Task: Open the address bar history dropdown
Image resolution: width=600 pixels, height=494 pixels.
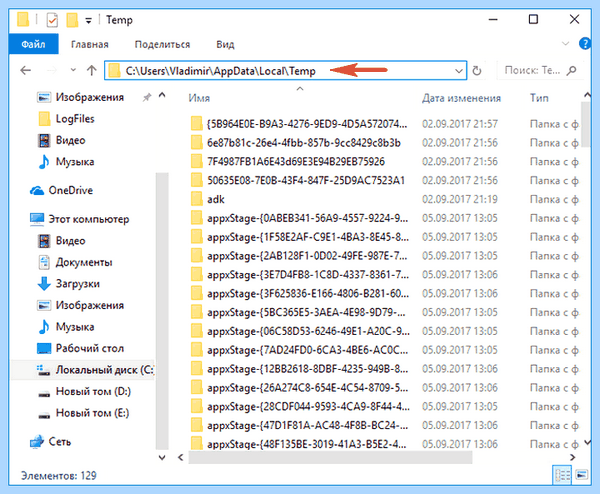Action: click(458, 71)
